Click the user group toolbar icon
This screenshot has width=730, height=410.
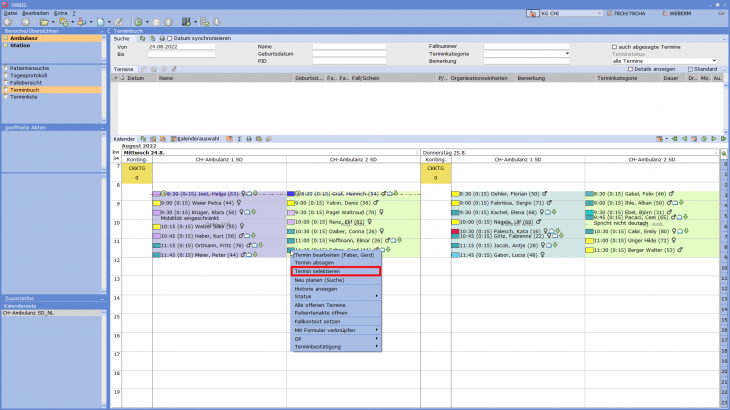(81, 21)
